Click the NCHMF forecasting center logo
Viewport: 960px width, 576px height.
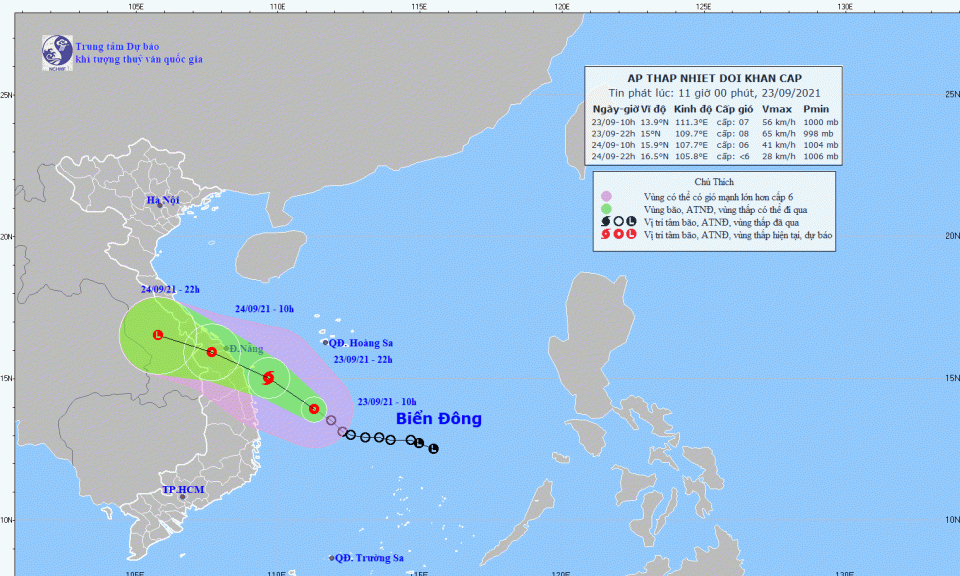[56, 52]
